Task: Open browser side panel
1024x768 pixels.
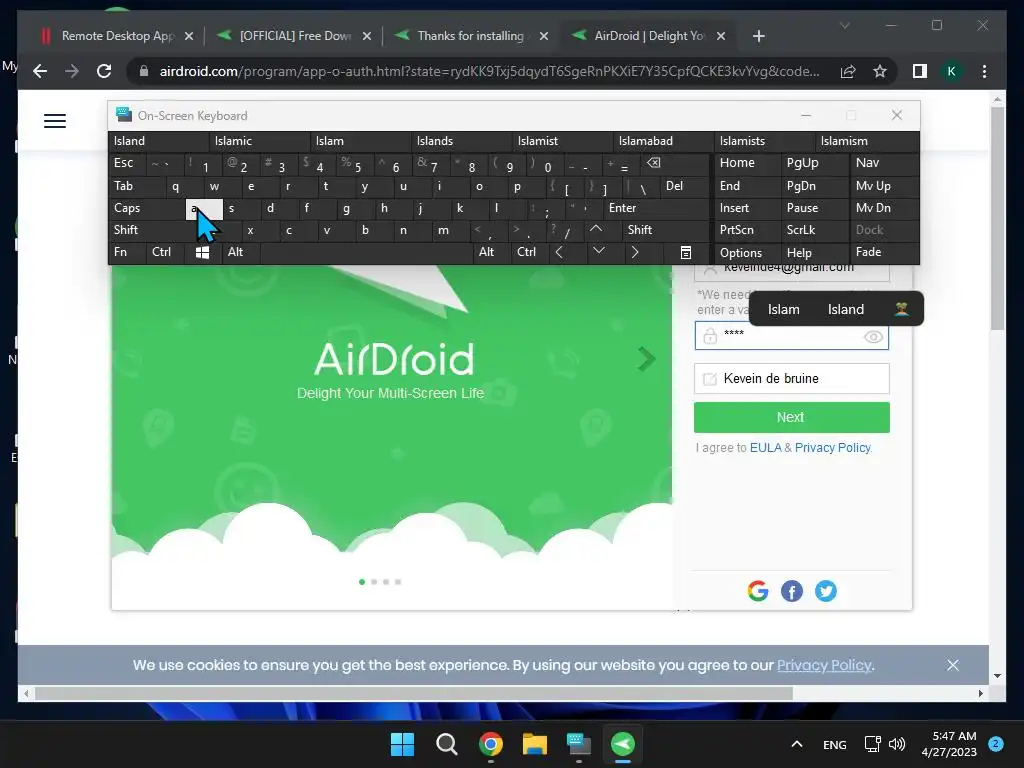Action: pyautogui.click(x=920, y=71)
